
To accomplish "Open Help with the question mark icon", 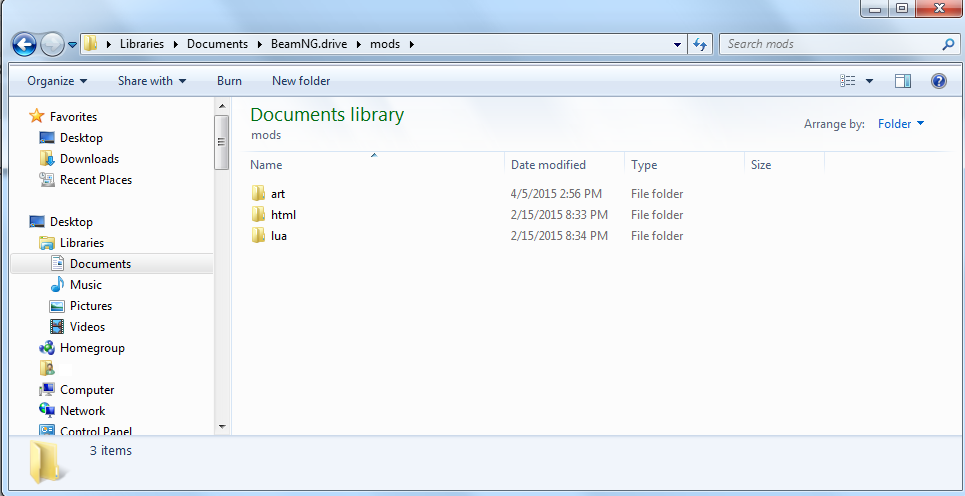I will [939, 81].
